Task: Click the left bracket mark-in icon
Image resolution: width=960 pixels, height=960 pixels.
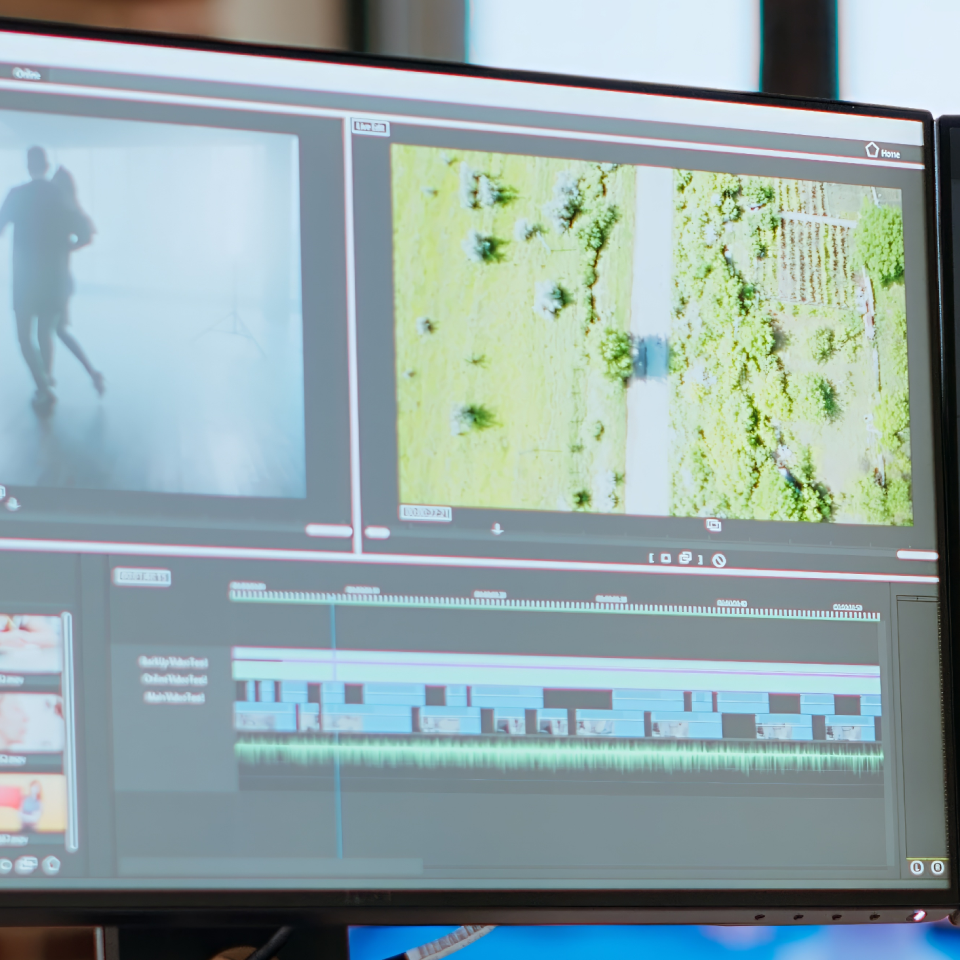Action: [651, 558]
